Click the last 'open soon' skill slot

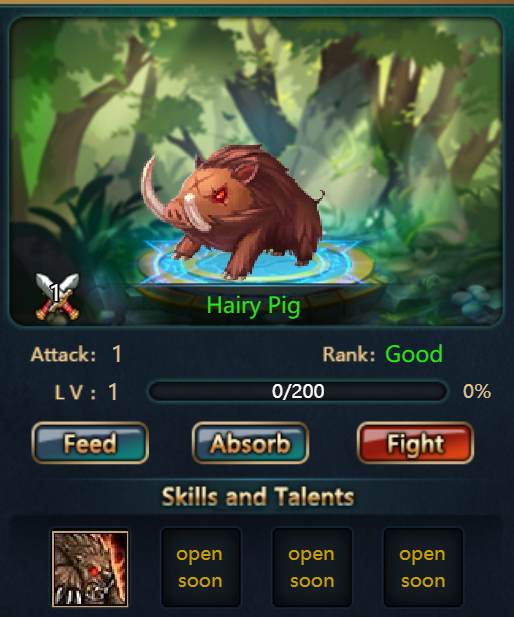coord(423,567)
